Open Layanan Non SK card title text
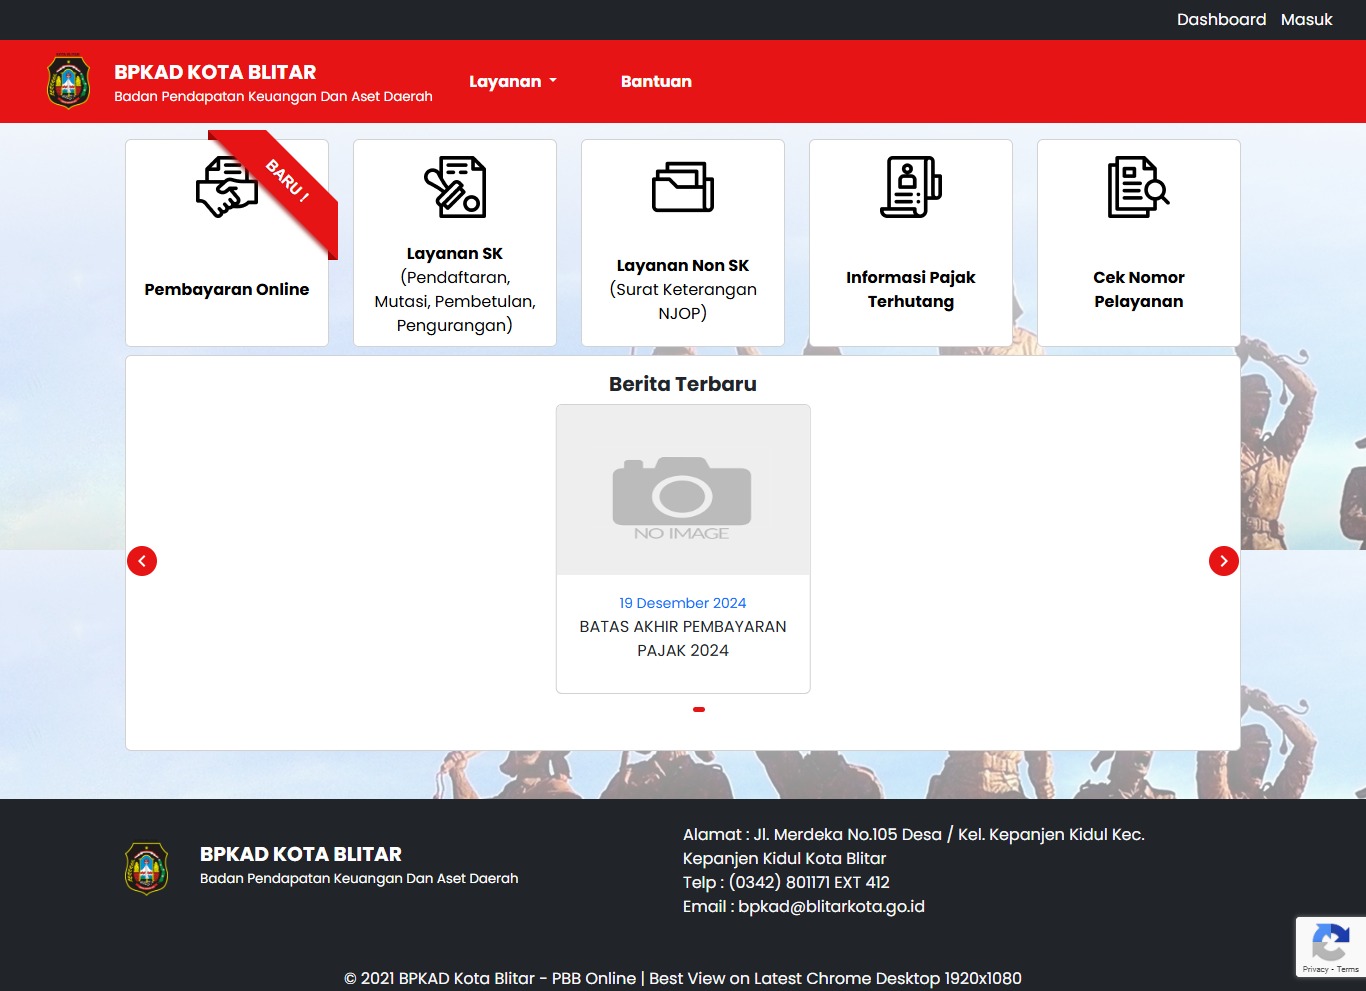Image resolution: width=1366 pixels, height=991 pixels. 683,266
